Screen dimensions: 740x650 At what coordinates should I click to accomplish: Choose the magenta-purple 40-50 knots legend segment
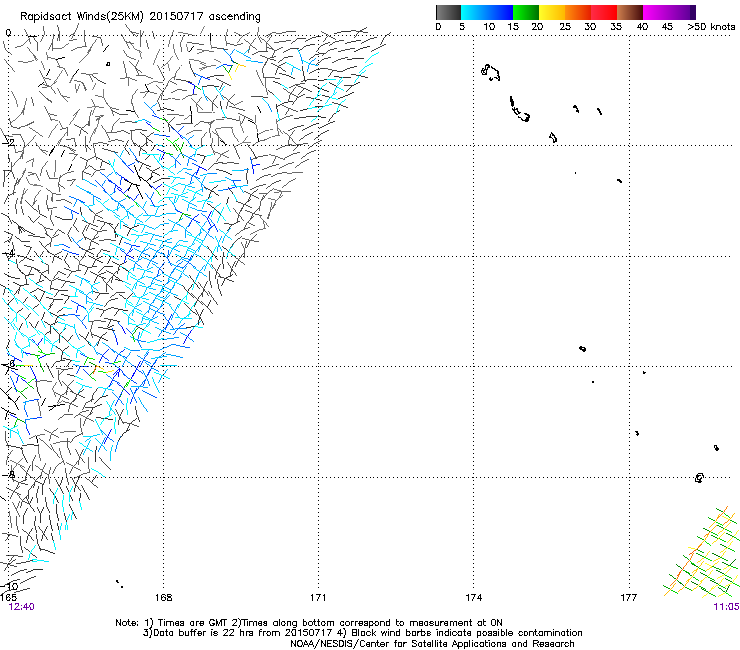click(669, 12)
